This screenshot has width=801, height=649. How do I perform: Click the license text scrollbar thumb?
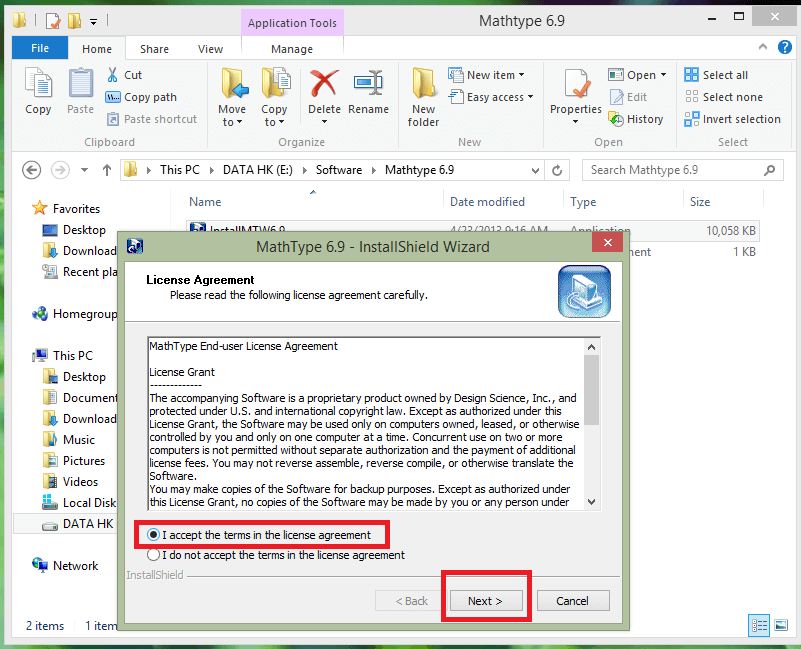(591, 390)
